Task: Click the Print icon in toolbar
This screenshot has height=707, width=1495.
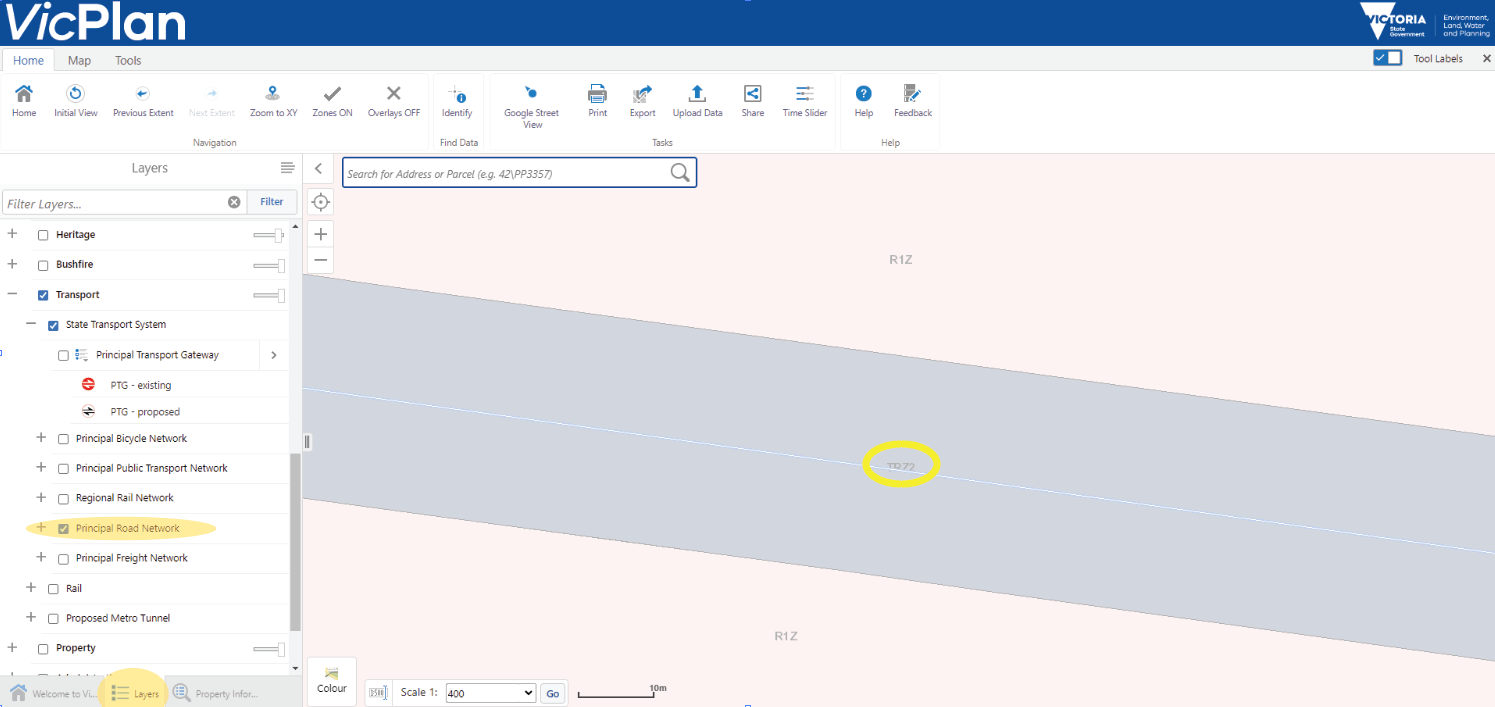Action: pyautogui.click(x=597, y=95)
